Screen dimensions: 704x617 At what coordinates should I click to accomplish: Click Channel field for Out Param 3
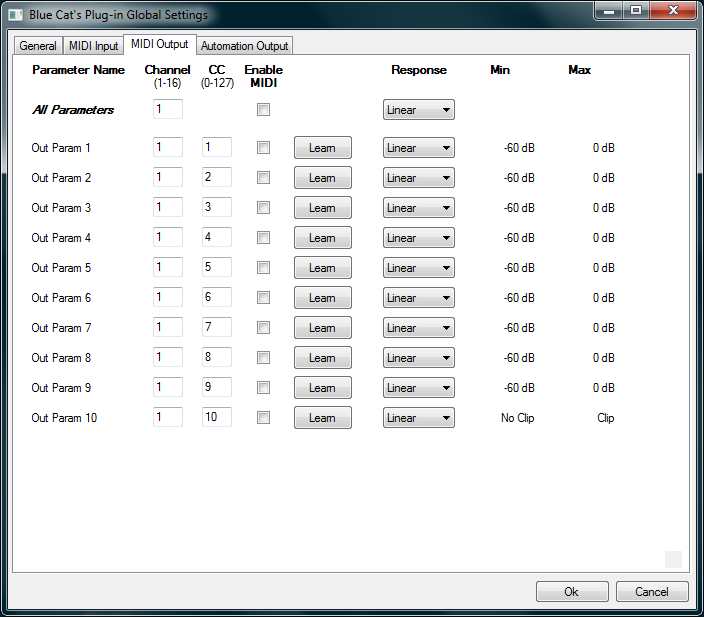point(168,207)
